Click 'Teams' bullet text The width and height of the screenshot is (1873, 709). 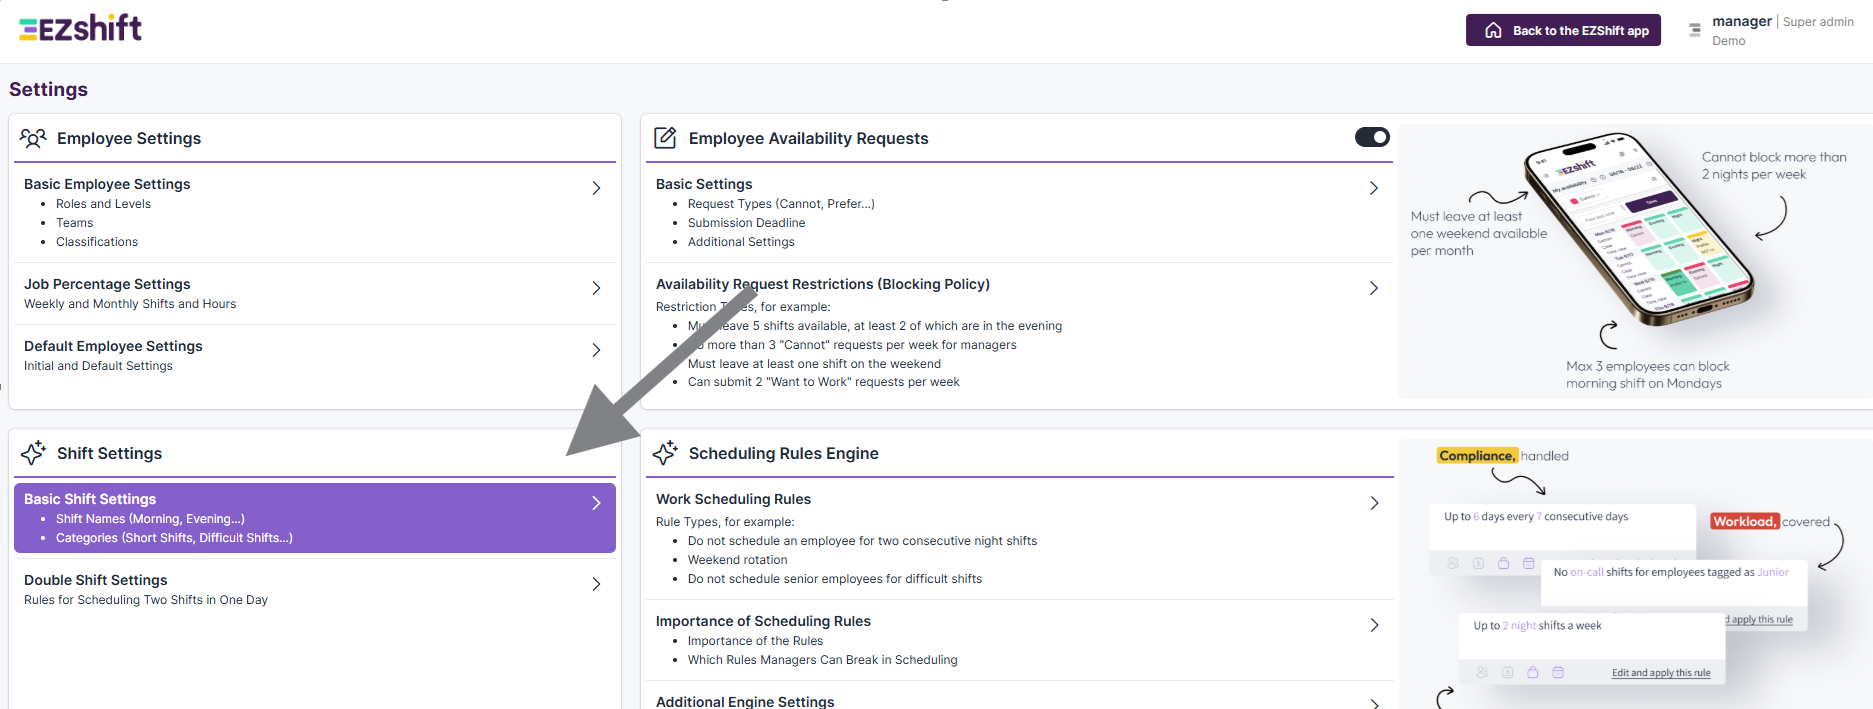click(74, 223)
